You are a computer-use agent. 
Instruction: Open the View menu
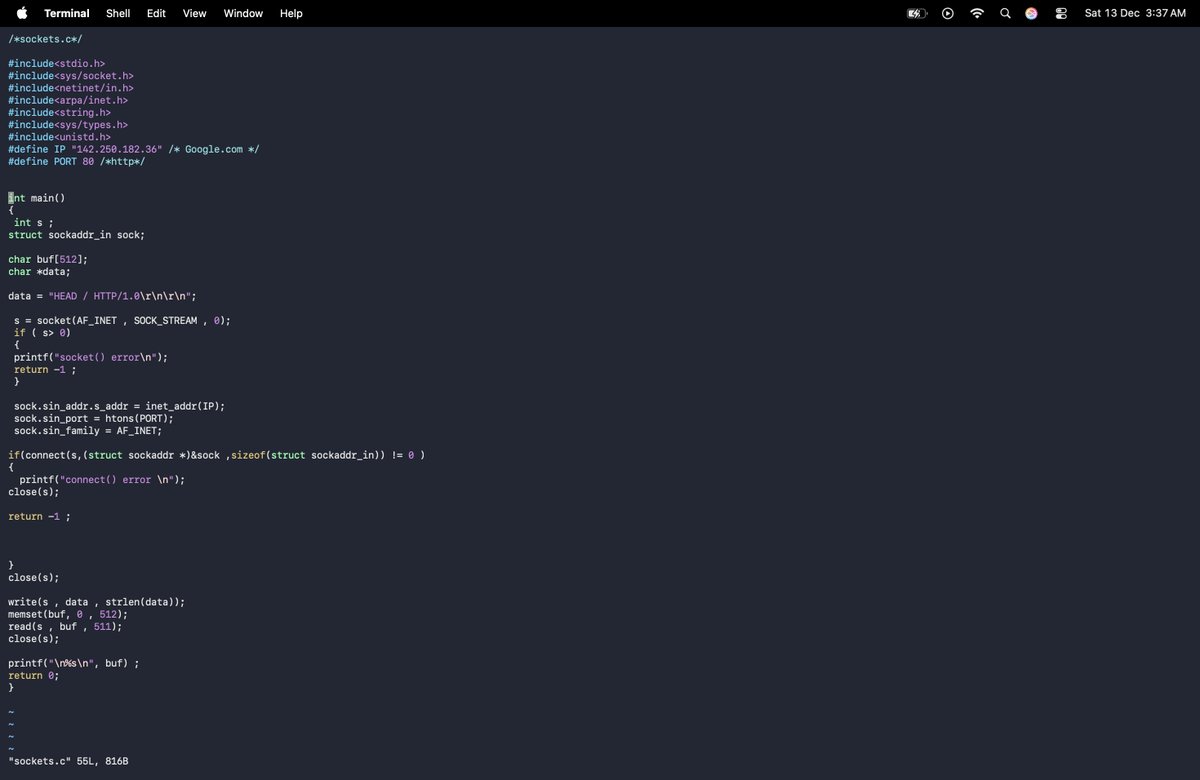[194, 13]
